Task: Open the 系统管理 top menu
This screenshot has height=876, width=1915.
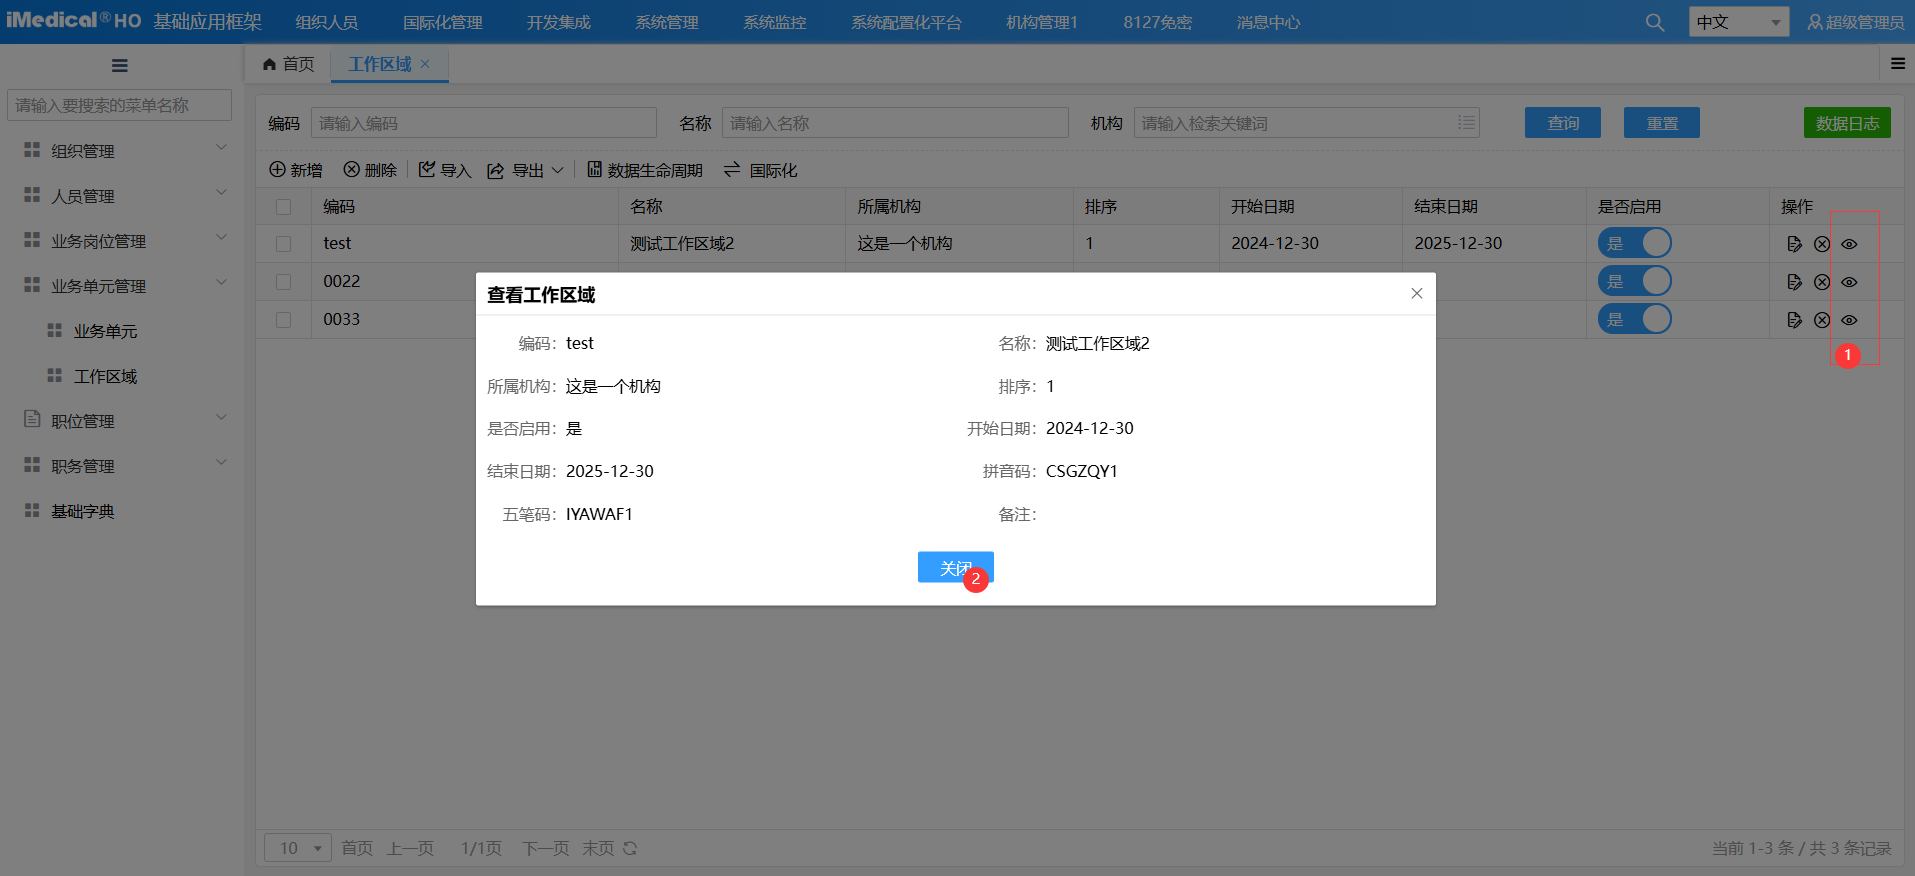Action: [666, 22]
